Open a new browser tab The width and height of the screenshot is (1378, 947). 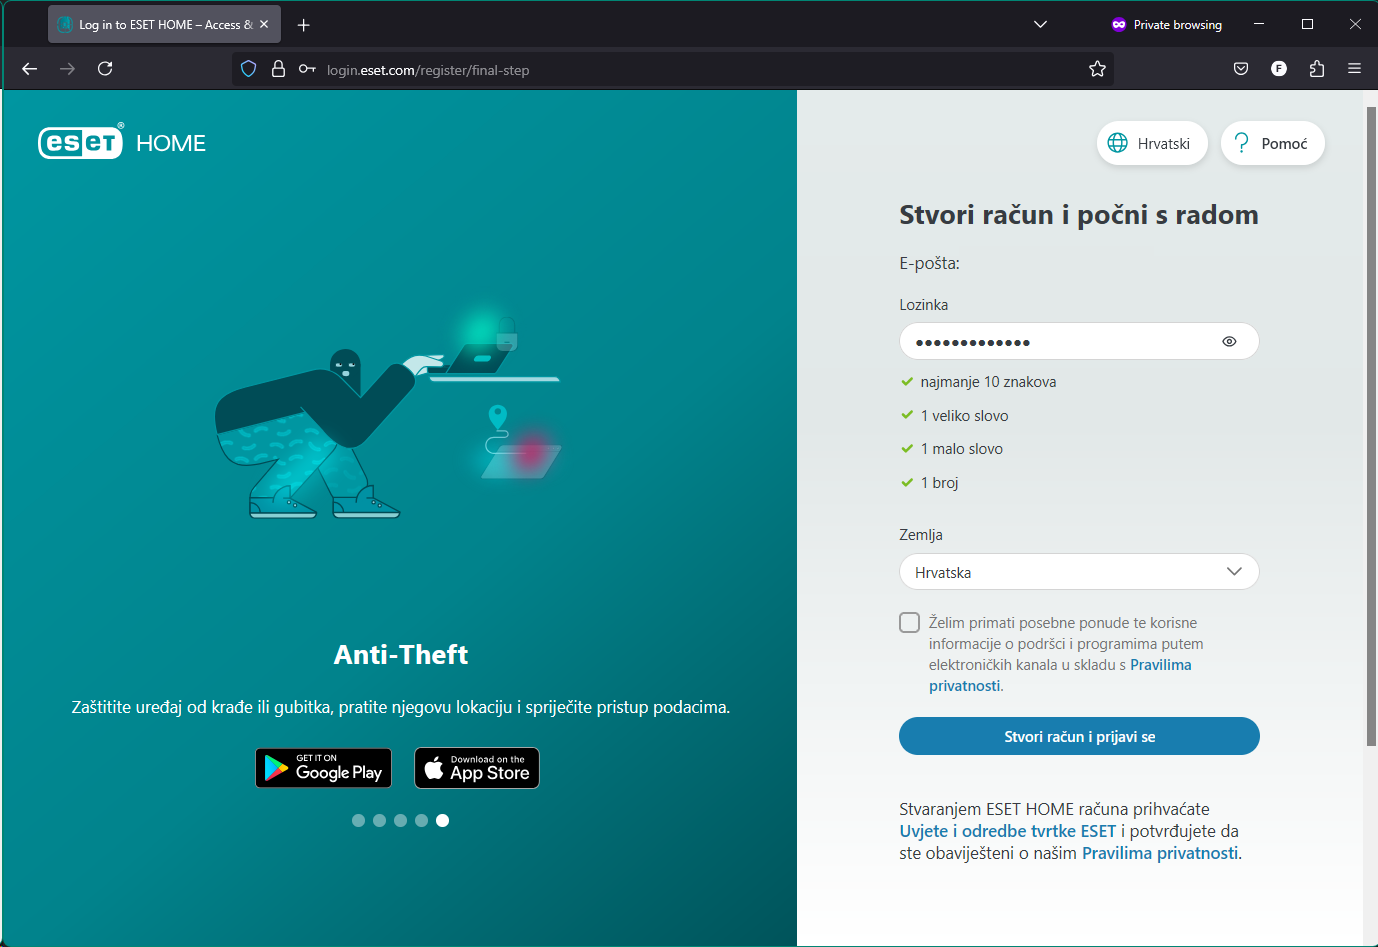(304, 25)
